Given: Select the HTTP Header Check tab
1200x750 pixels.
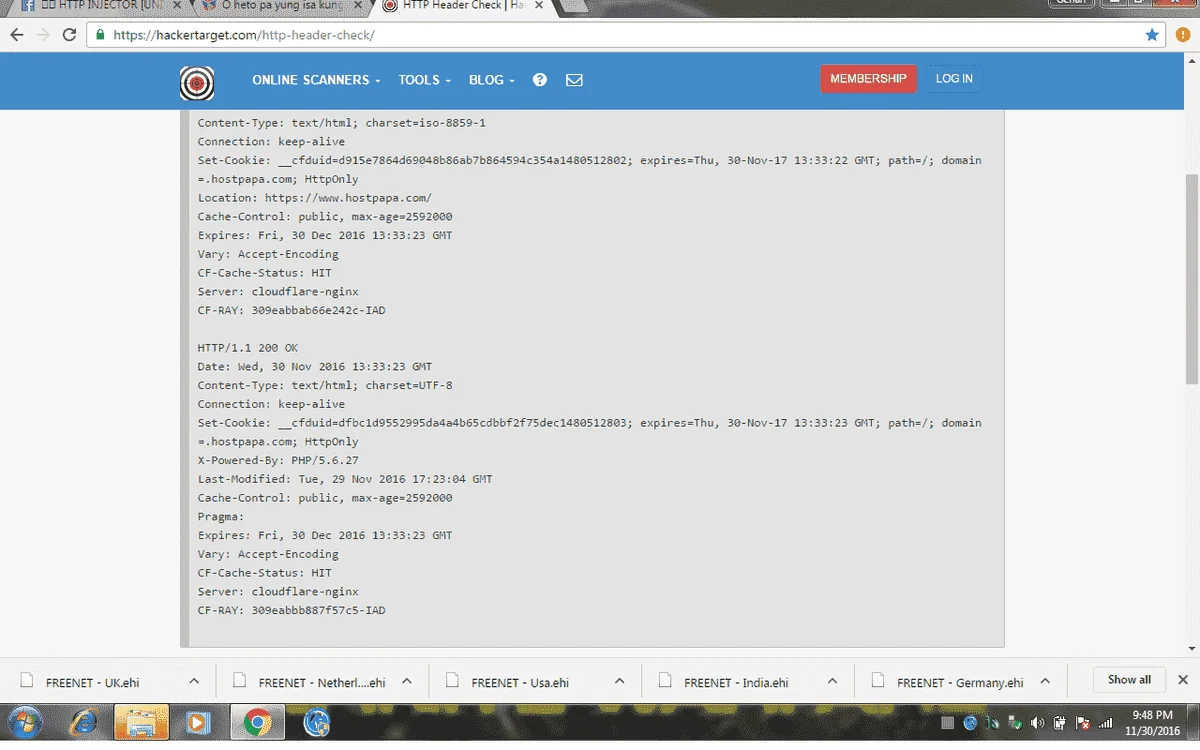Looking at the screenshot, I should pos(464,6).
